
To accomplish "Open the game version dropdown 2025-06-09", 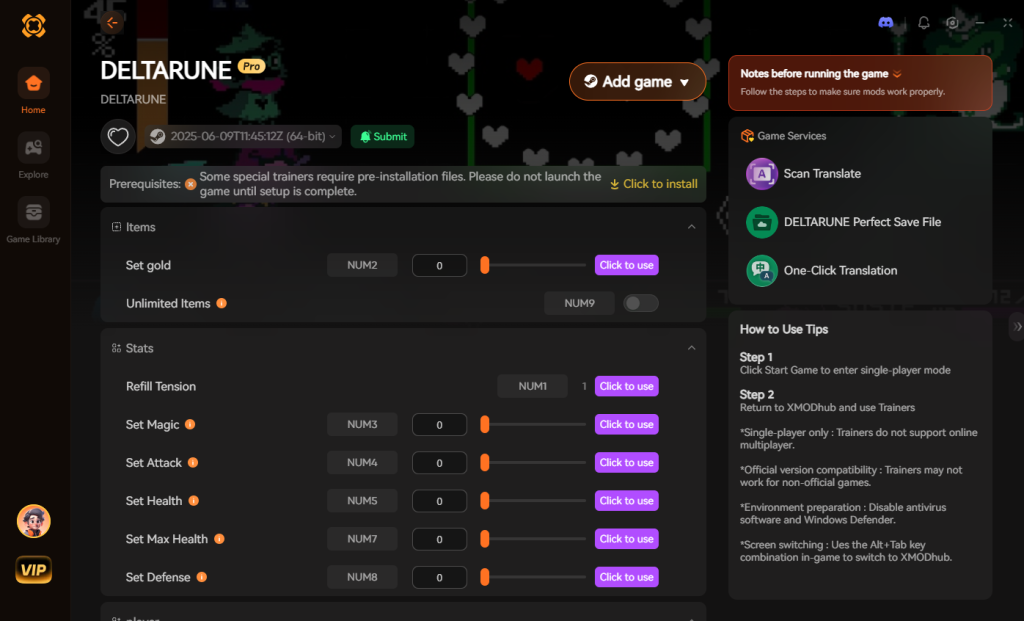I will (243, 136).
